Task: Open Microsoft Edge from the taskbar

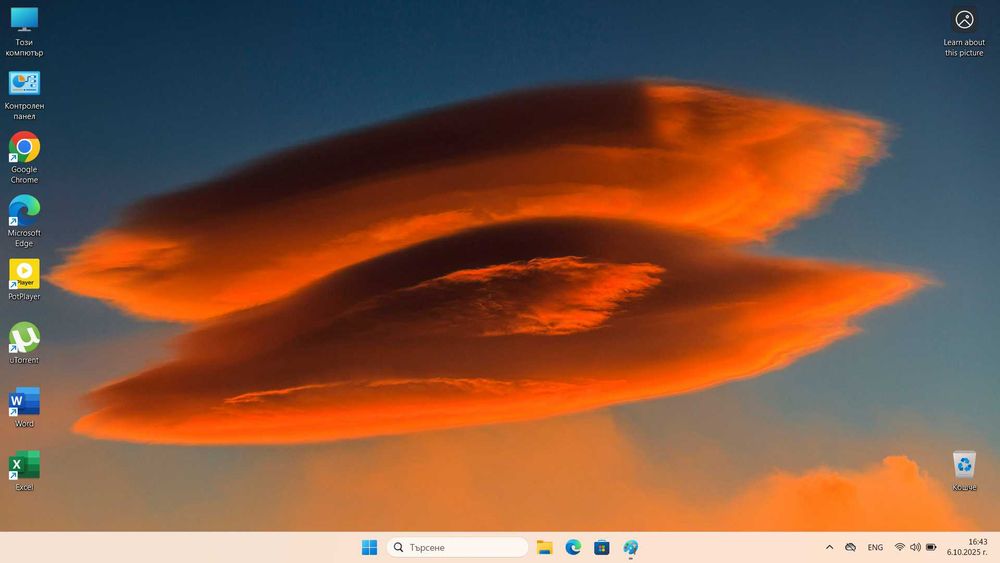Action: point(573,547)
